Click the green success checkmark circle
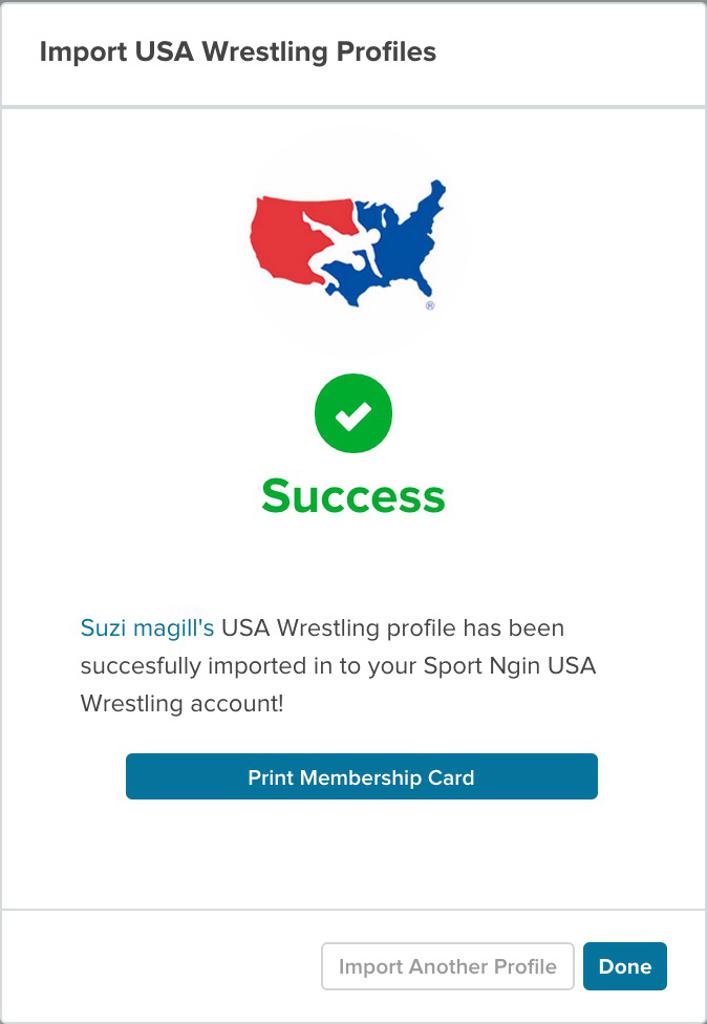Image resolution: width=707 pixels, height=1024 pixels. pos(353,414)
